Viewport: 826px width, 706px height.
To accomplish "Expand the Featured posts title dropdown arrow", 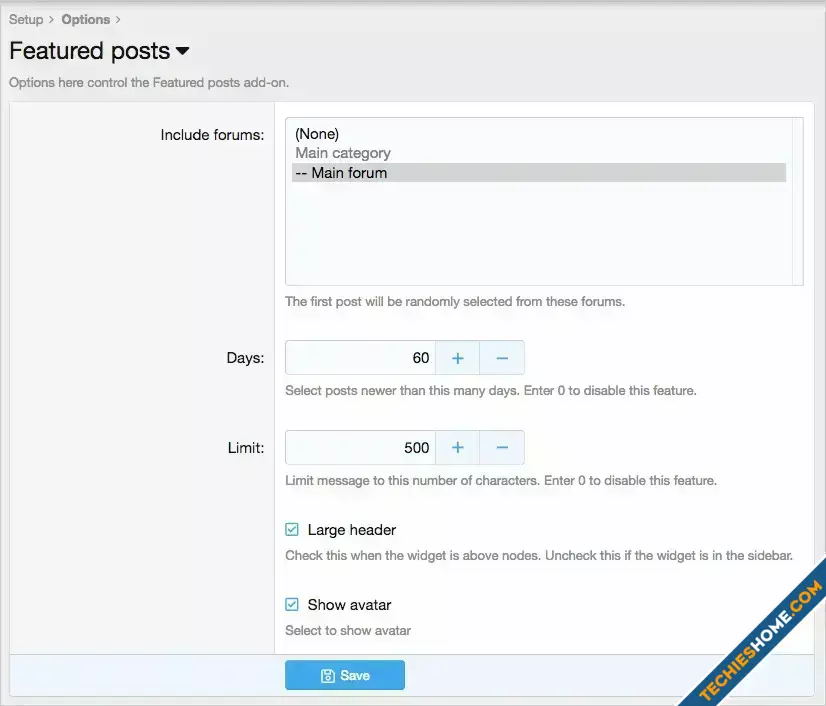I will [x=182, y=51].
